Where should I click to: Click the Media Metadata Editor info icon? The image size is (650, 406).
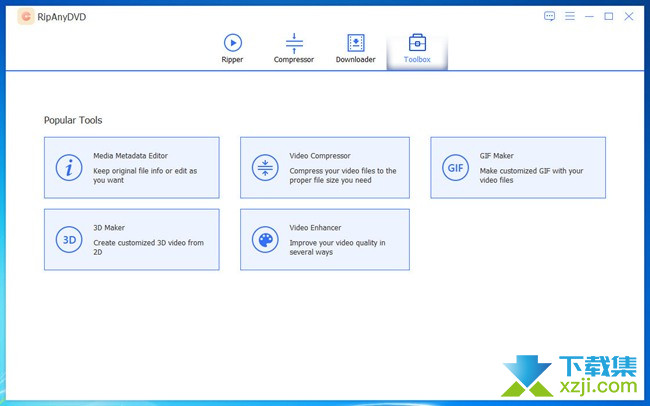click(x=69, y=168)
